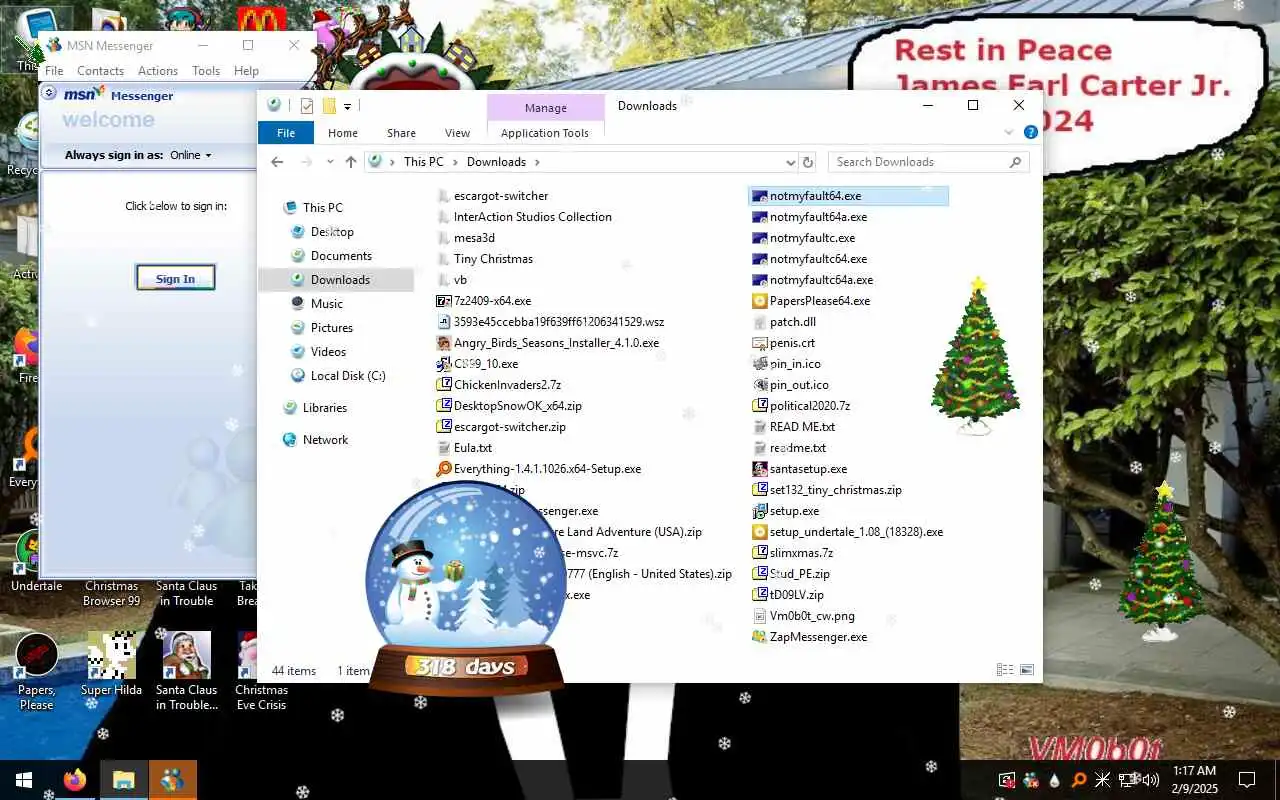Expand the ribbon with the chevron arrow
This screenshot has width=1280, height=800.
click(1009, 132)
